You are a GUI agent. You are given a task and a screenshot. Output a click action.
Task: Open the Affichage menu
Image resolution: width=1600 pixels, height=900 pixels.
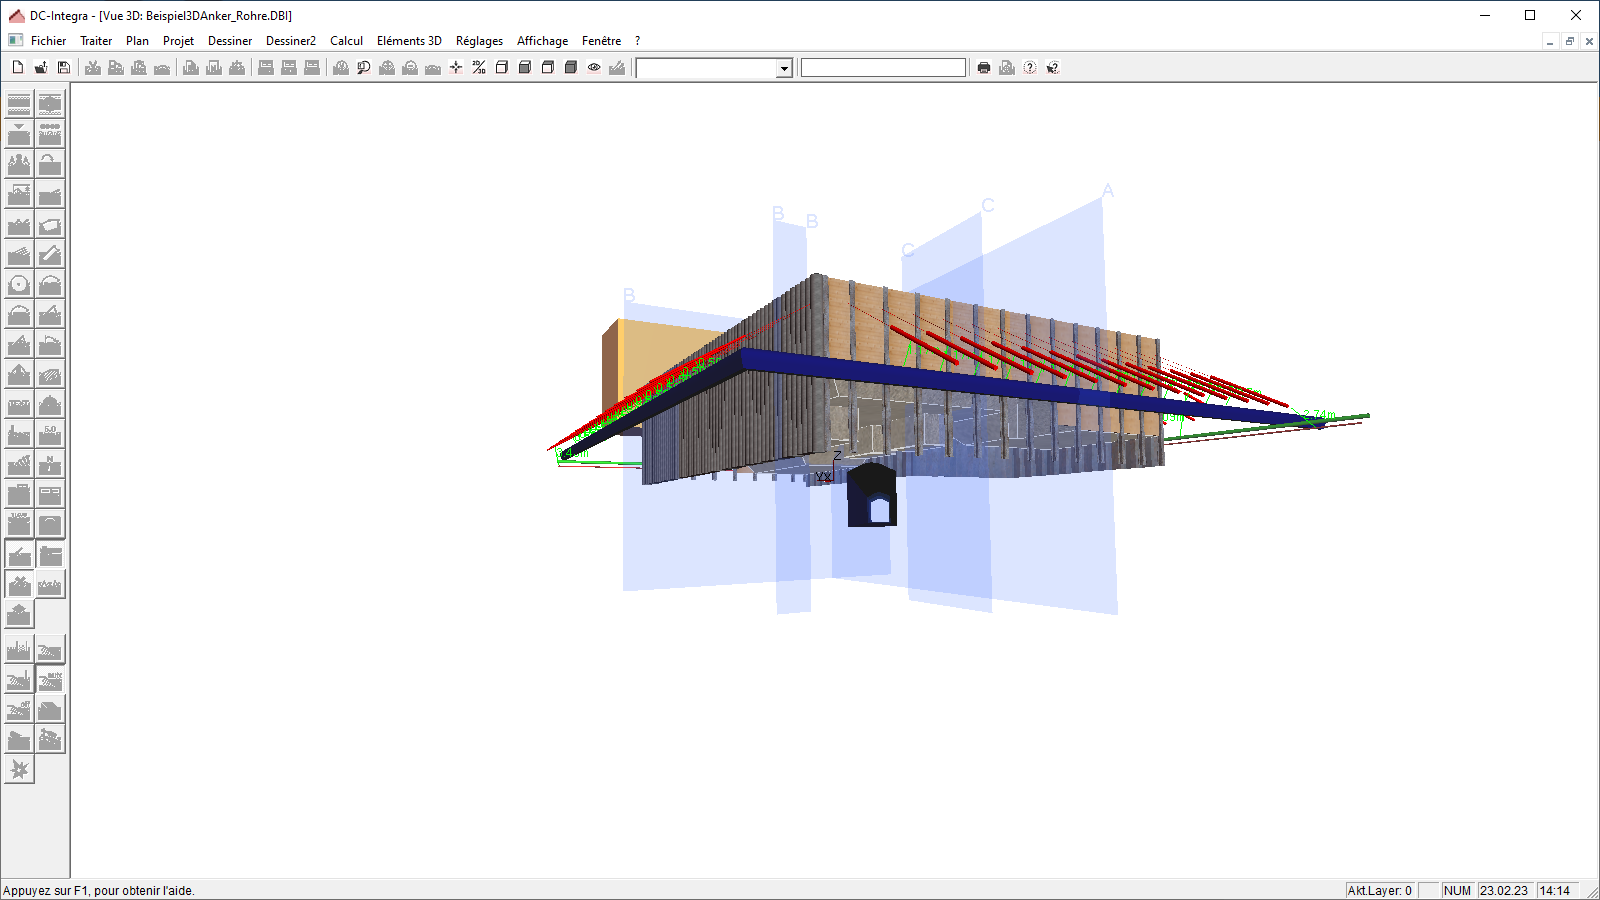[542, 41]
